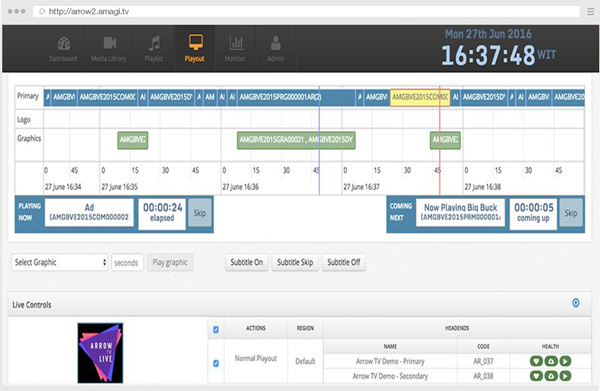This screenshot has height=391, width=600.
Task: Click middle health icon for Arrow TV Demo - Primary
Action: pos(551,361)
